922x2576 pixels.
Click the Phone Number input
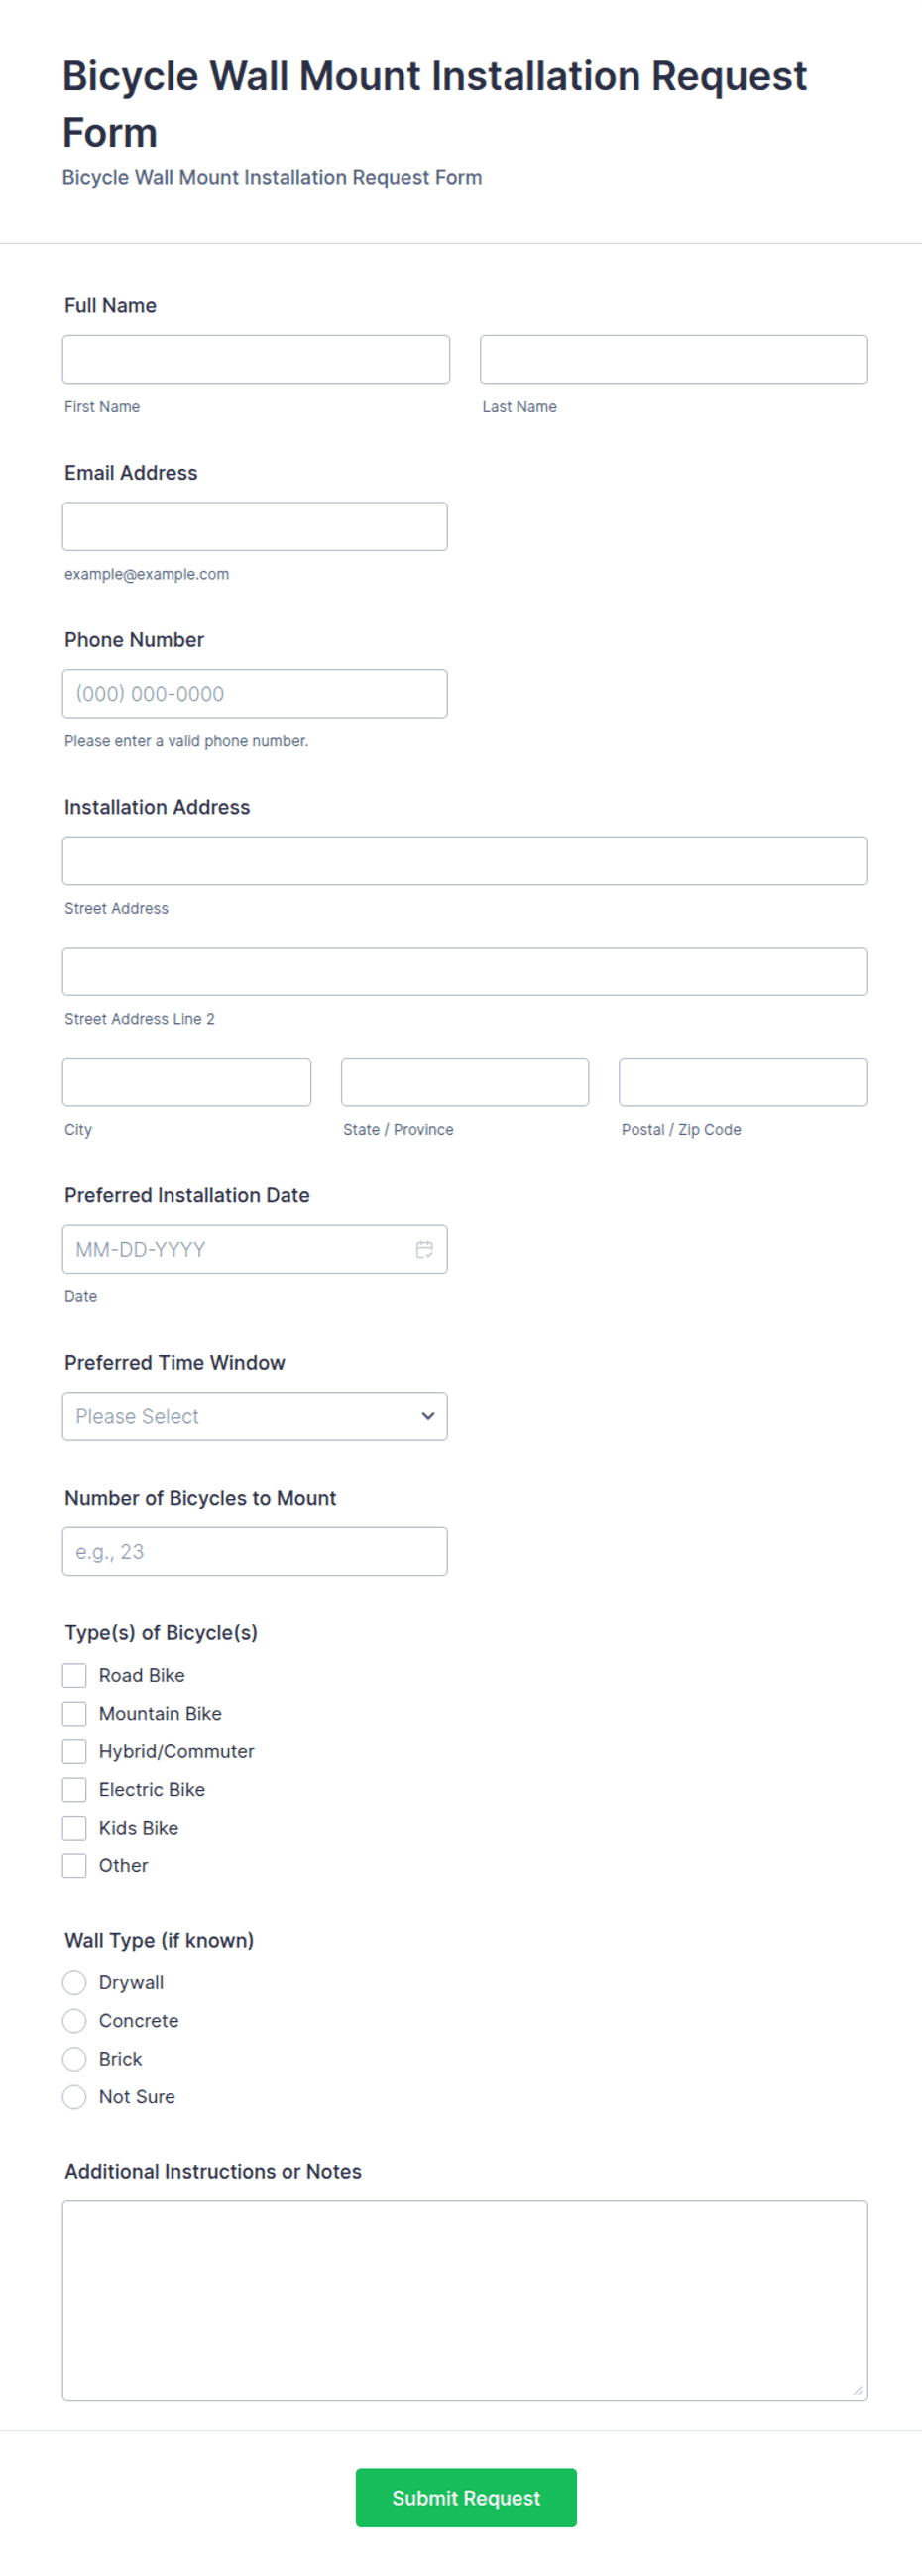pyautogui.click(x=255, y=693)
